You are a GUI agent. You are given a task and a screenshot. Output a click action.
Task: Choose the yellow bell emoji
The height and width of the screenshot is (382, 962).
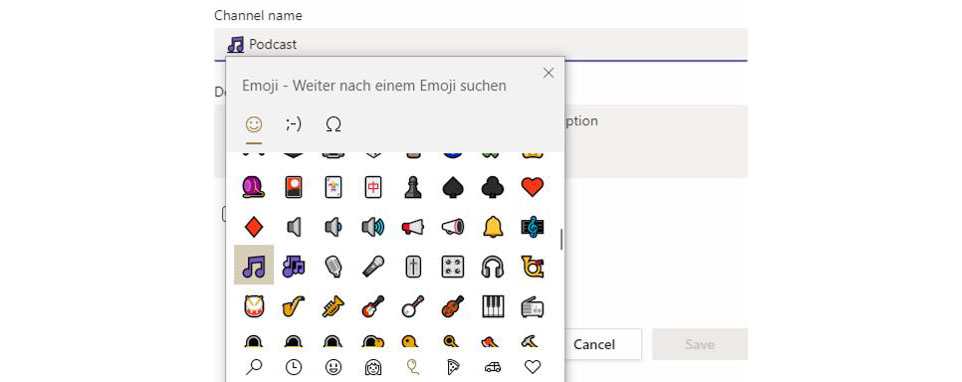point(493,227)
